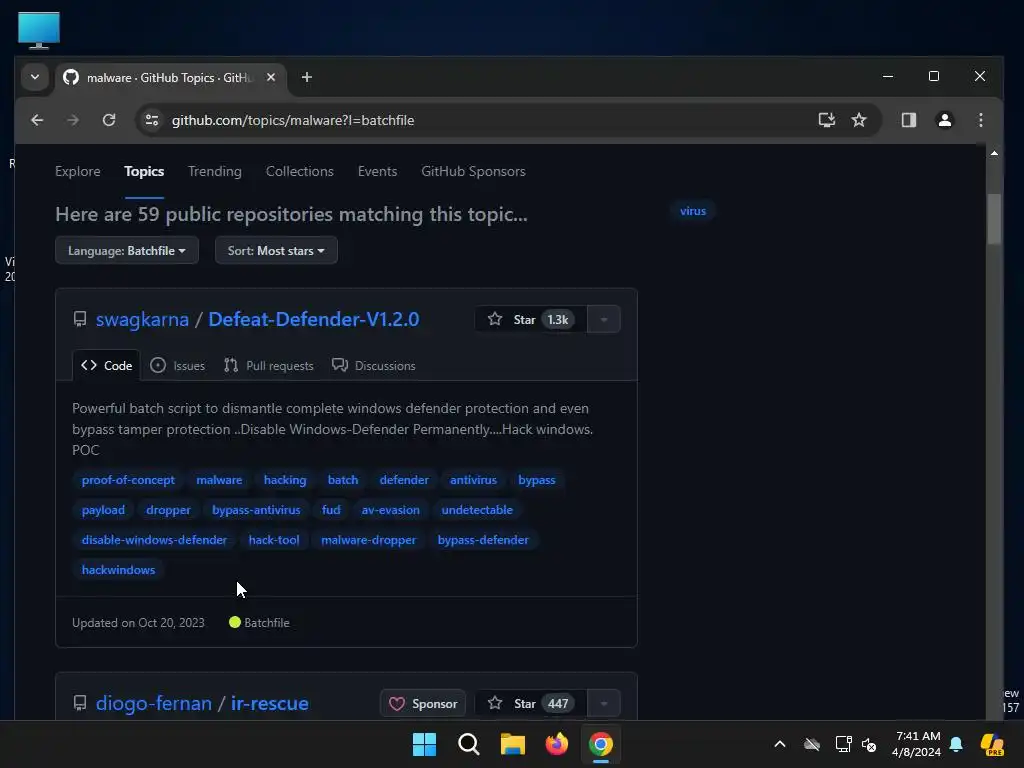The width and height of the screenshot is (1024, 768).
Task: Open the Sort: Most stars dropdown
Action: pos(276,251)
